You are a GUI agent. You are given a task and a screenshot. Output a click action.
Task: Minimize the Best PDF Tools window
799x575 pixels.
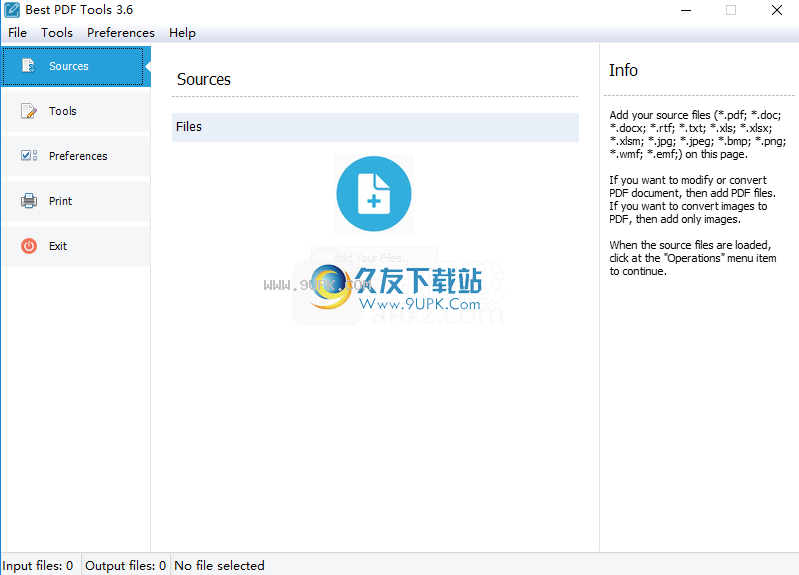(x=686, y=10)
